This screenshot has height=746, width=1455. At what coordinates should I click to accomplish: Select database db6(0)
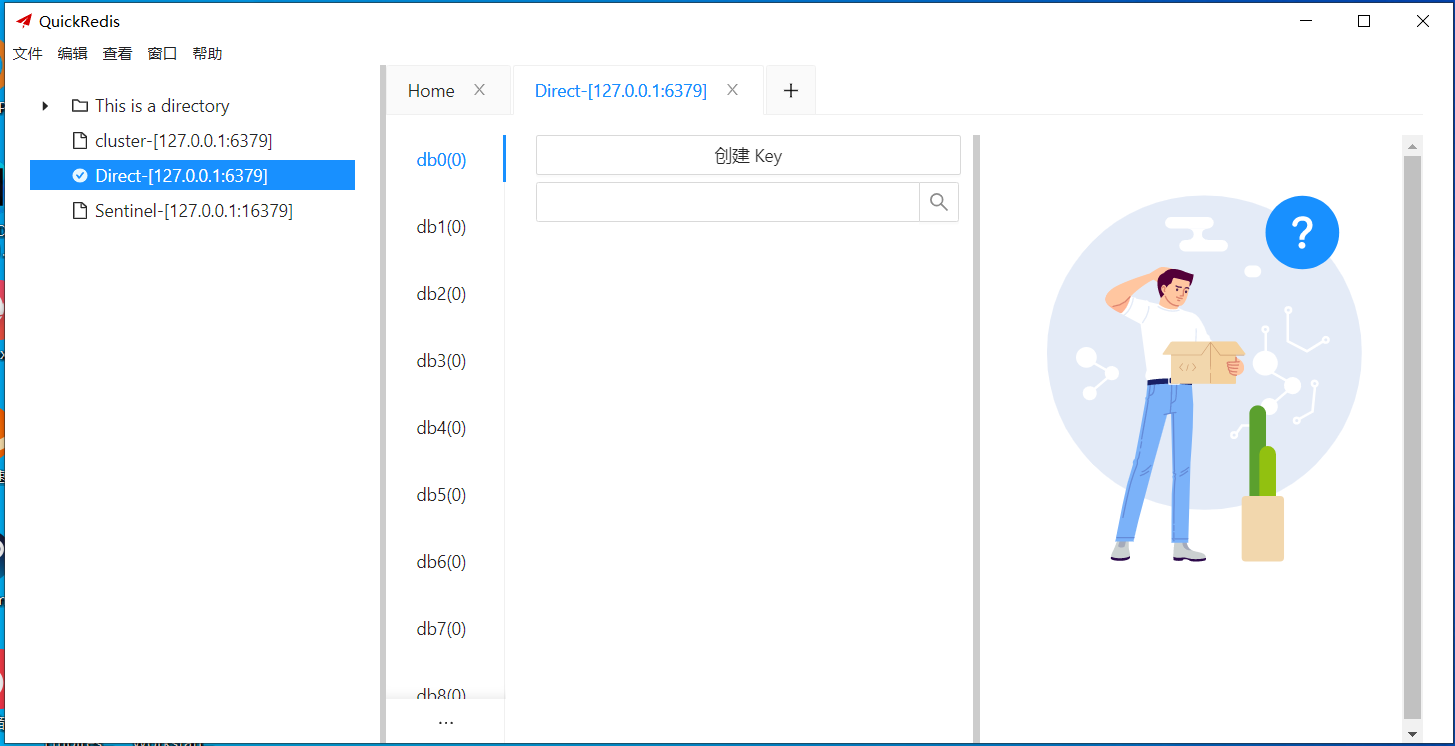click(x=441, y=562)
